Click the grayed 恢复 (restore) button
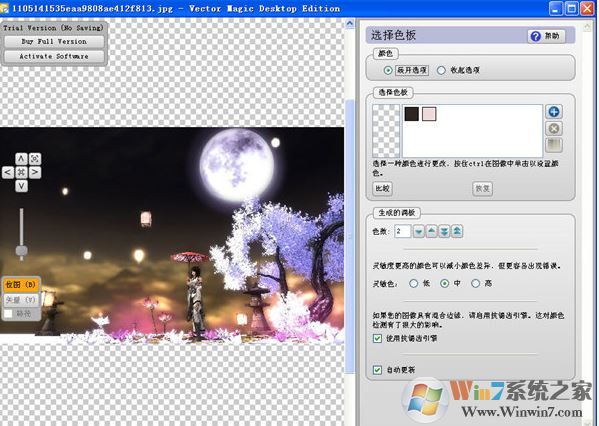Viewport: 599px width, 426px height. point(482,188)
